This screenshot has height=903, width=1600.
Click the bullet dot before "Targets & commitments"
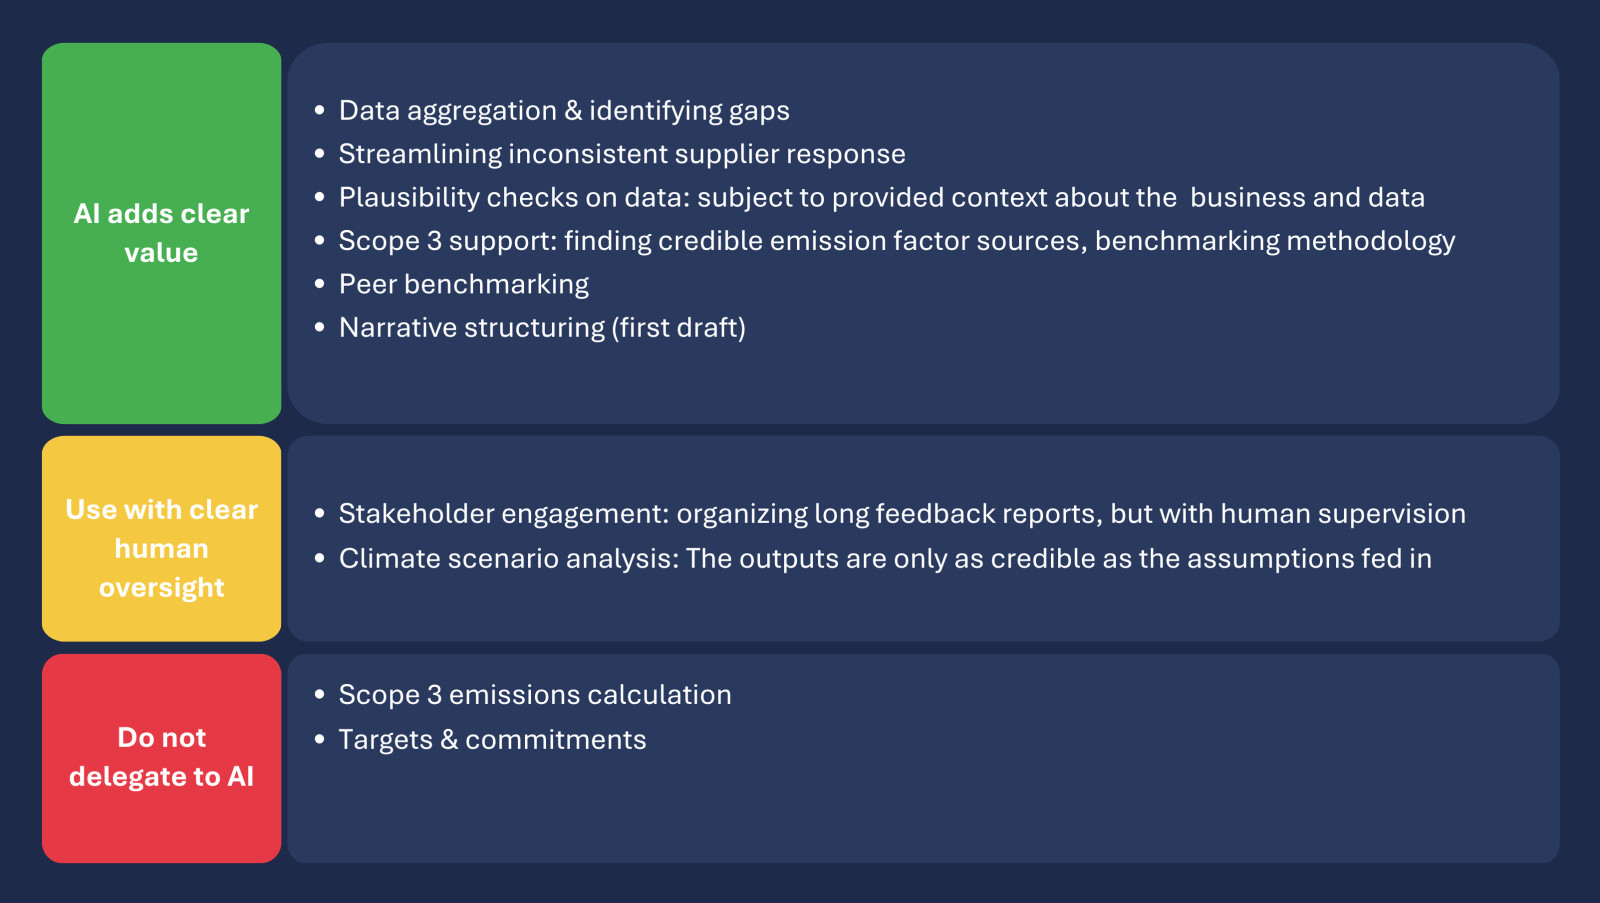320,740
